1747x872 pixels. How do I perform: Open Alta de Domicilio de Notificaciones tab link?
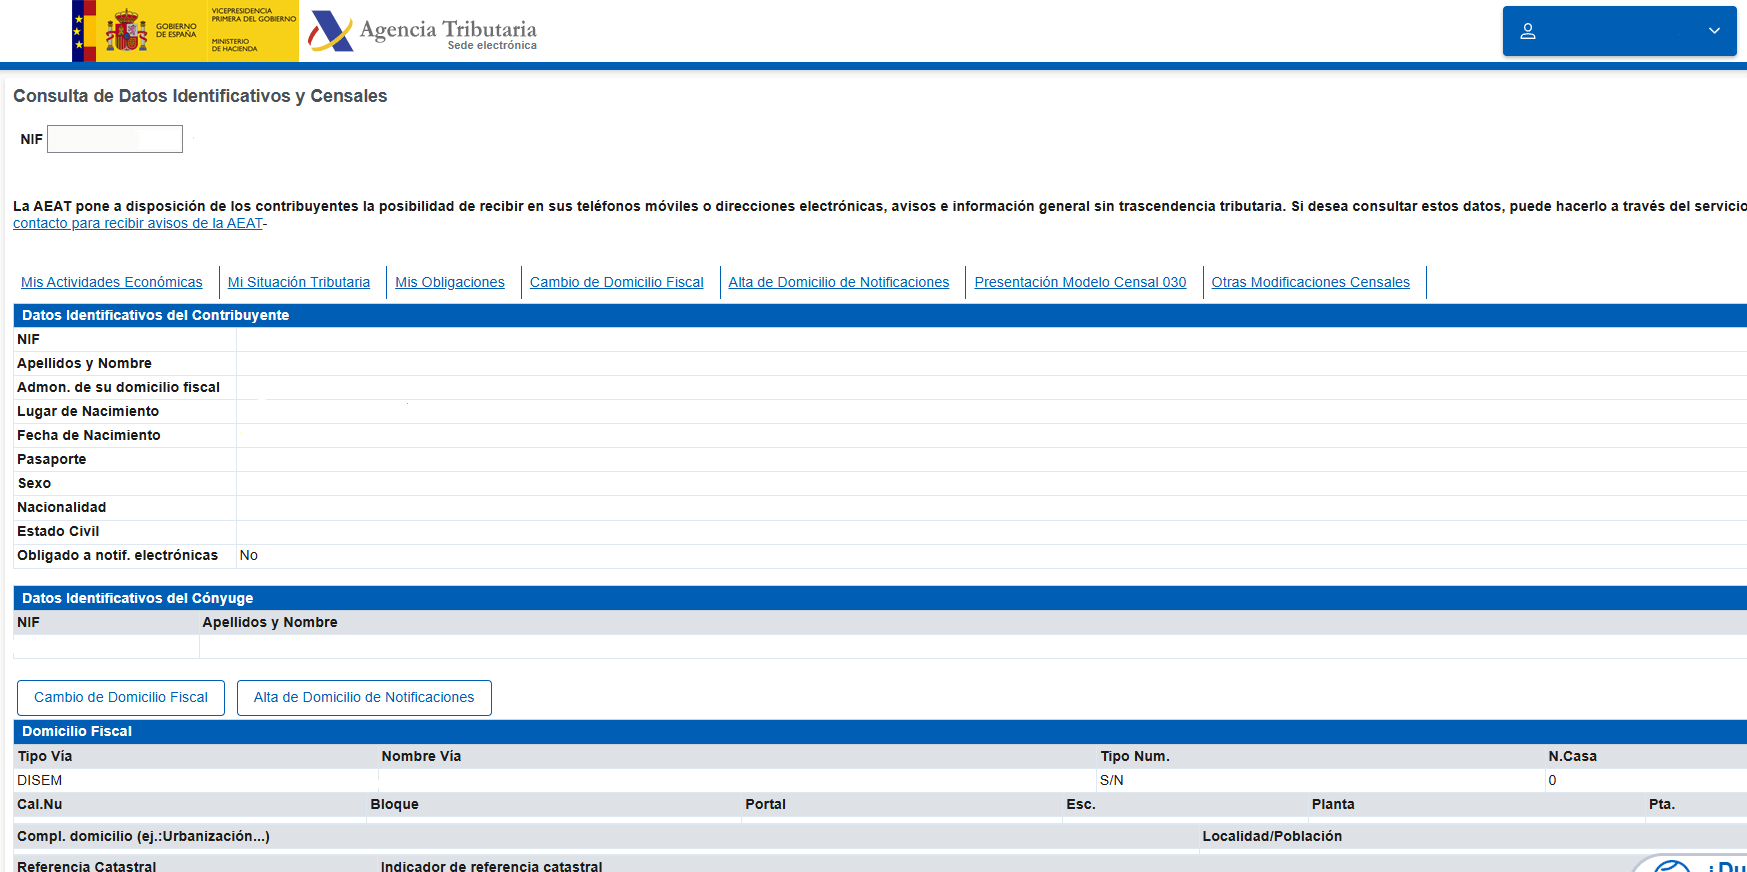pyautogui.click(x=839, y=282)
